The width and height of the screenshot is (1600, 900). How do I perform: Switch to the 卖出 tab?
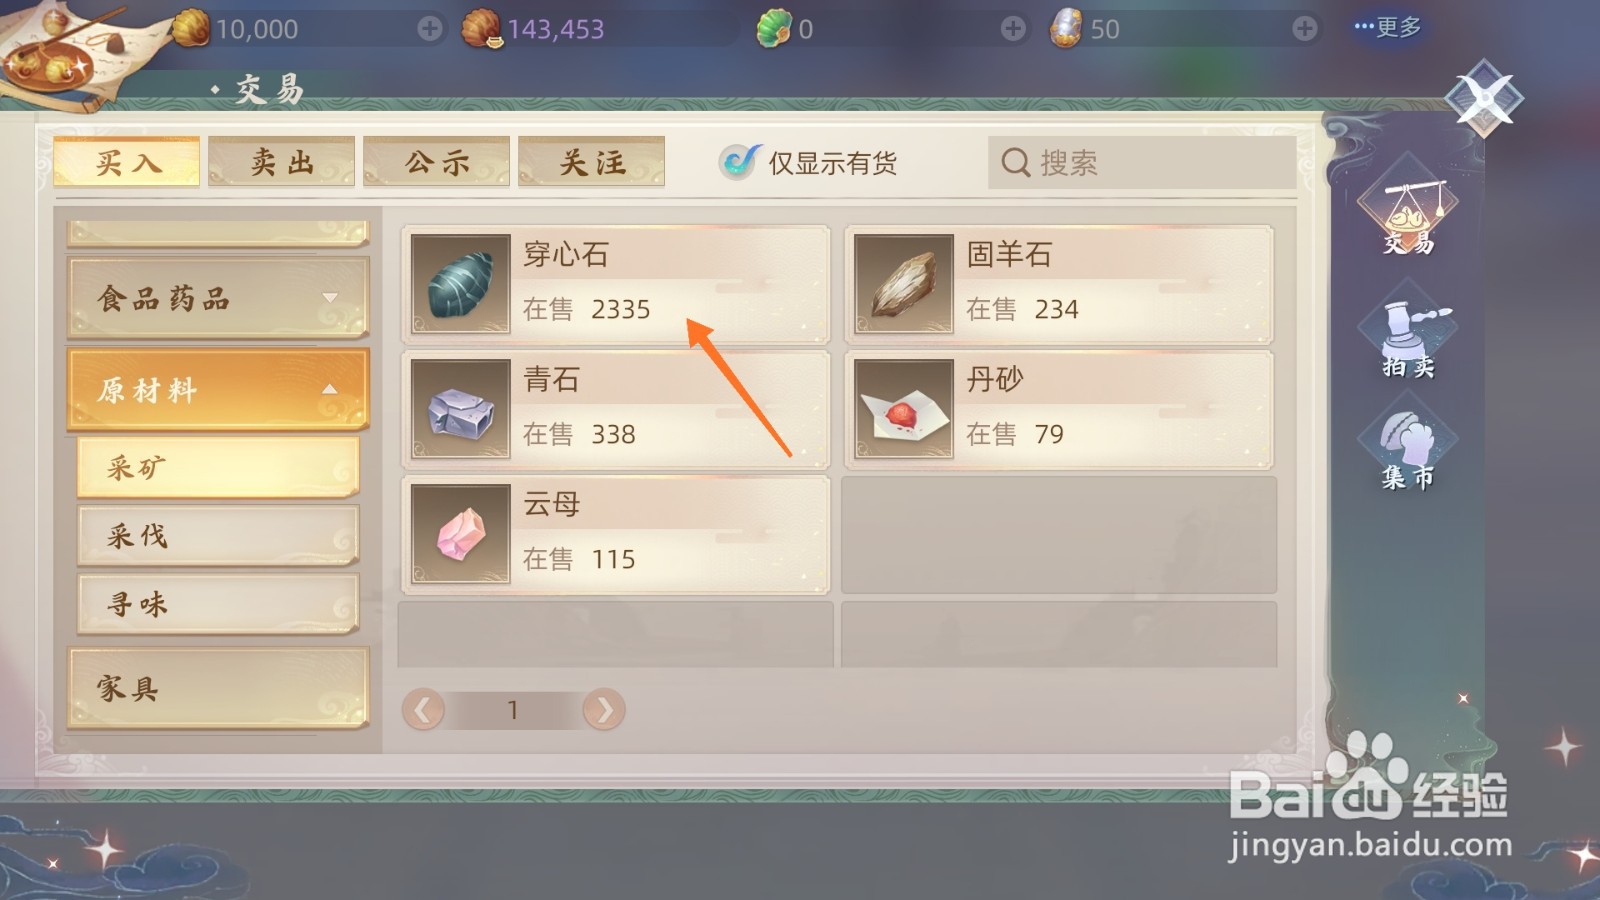click(x=282, y=162)
